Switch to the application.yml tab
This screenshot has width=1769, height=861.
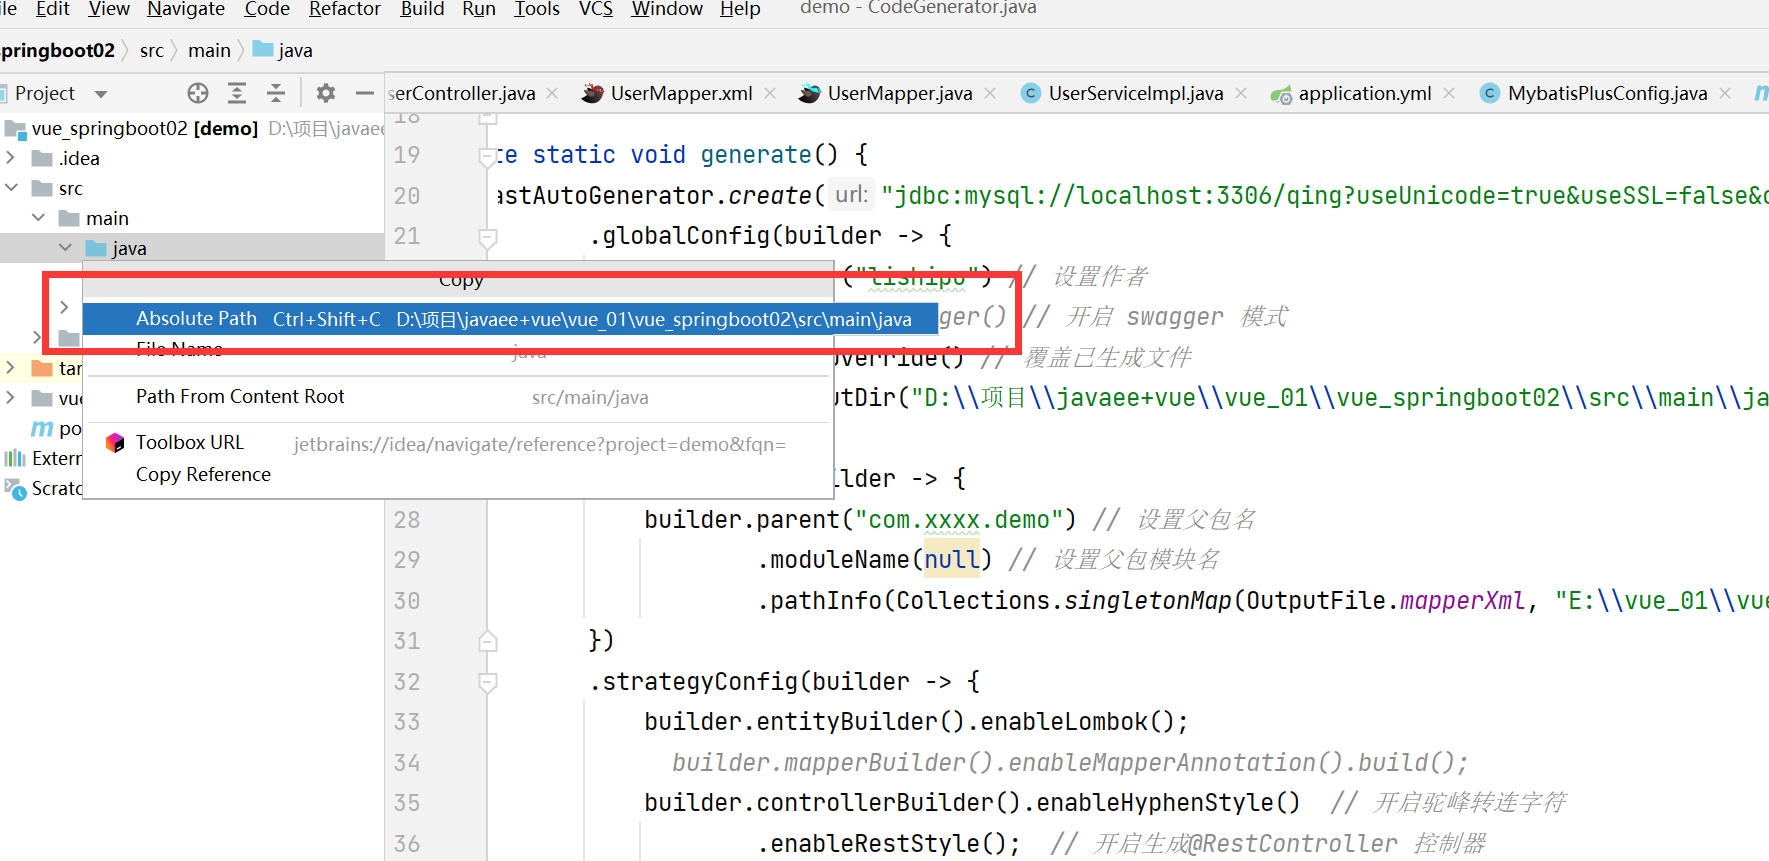1364,93
